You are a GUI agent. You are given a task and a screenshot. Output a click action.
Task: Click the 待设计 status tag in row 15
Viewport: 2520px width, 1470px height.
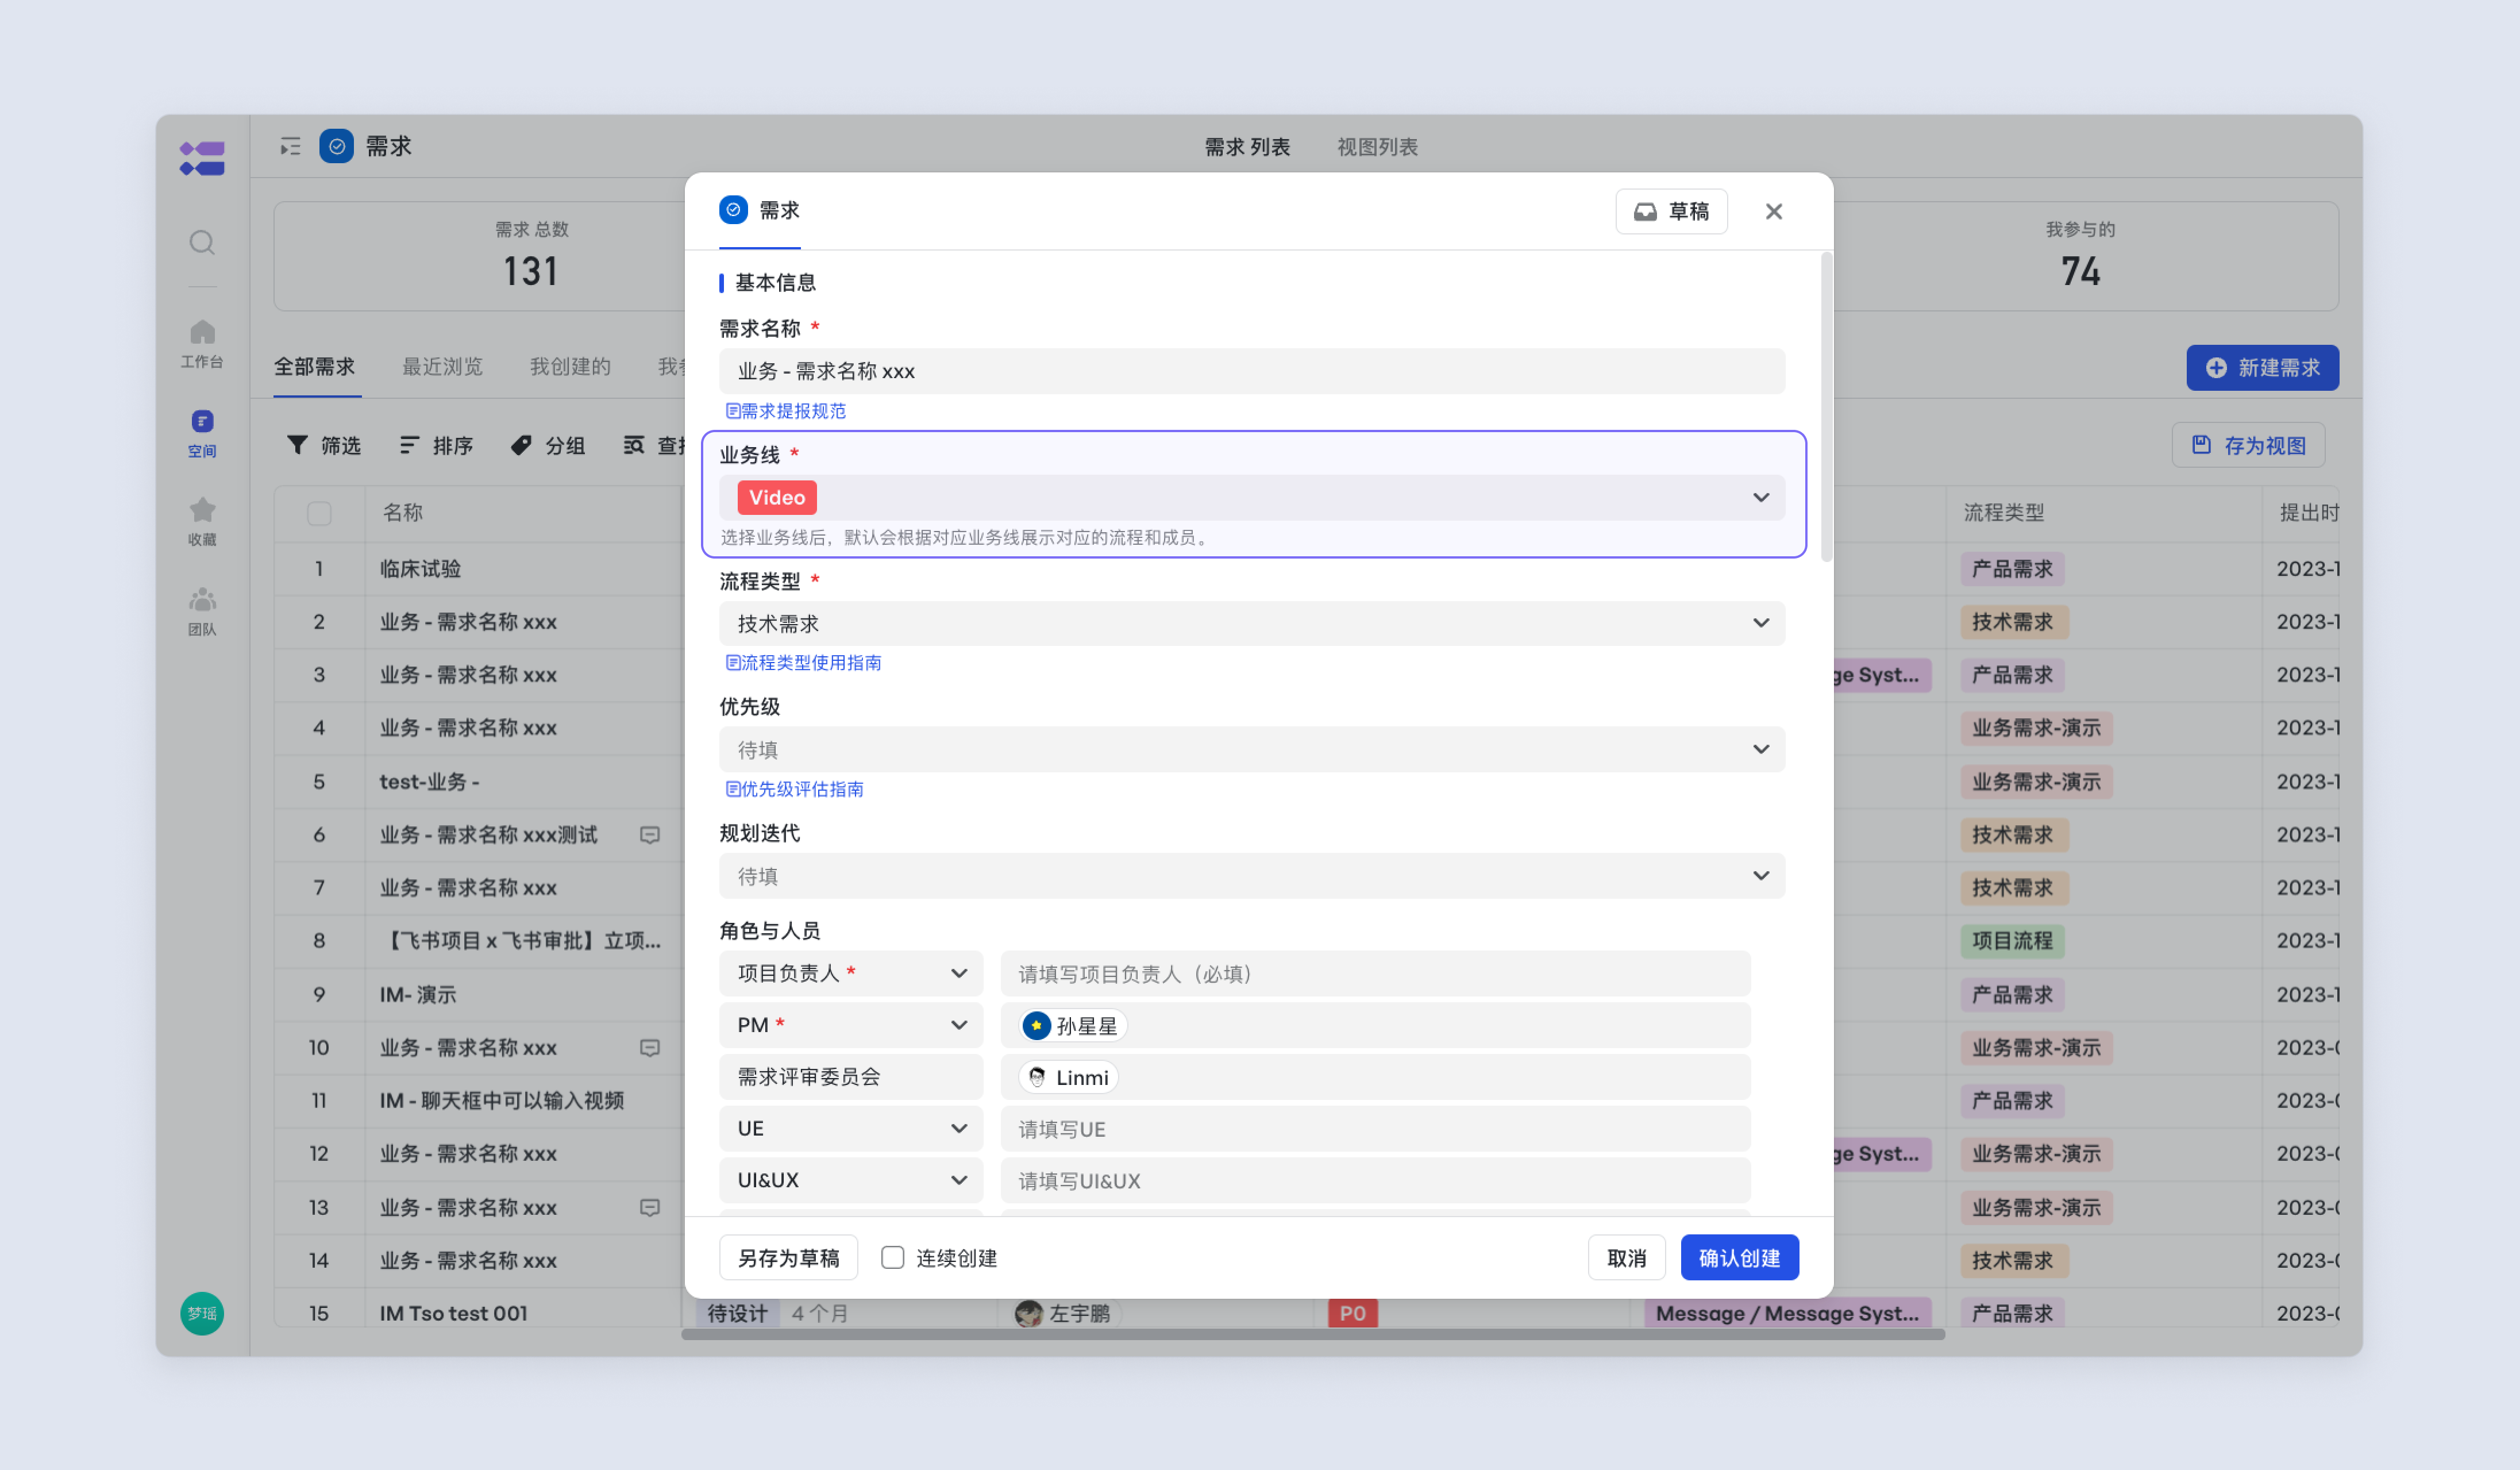pos(738,1313)
